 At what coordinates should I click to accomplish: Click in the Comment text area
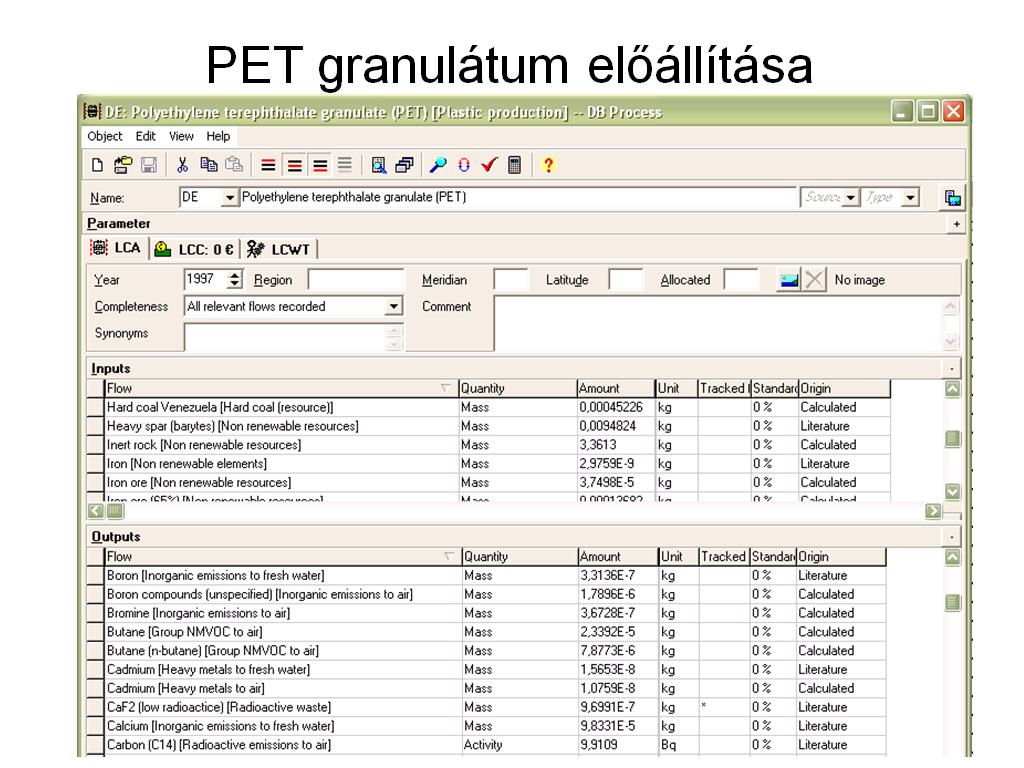pos(726,323)
